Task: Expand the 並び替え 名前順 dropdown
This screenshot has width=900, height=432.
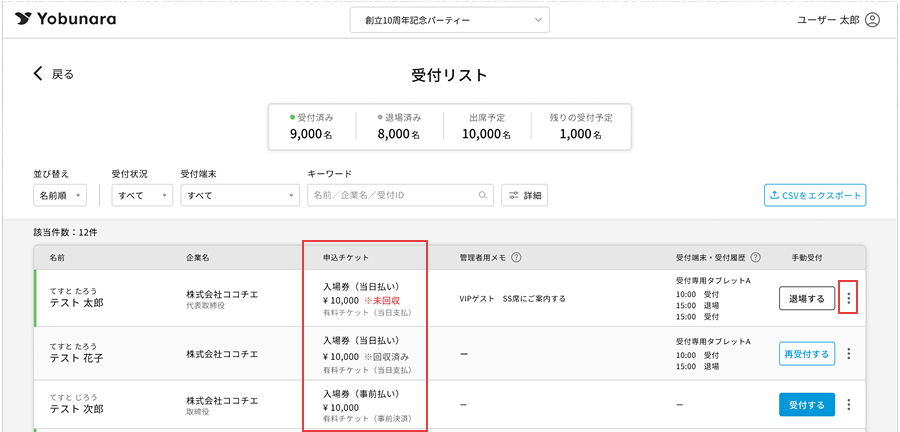Action: pyautogui.click(x=61, y=195)
